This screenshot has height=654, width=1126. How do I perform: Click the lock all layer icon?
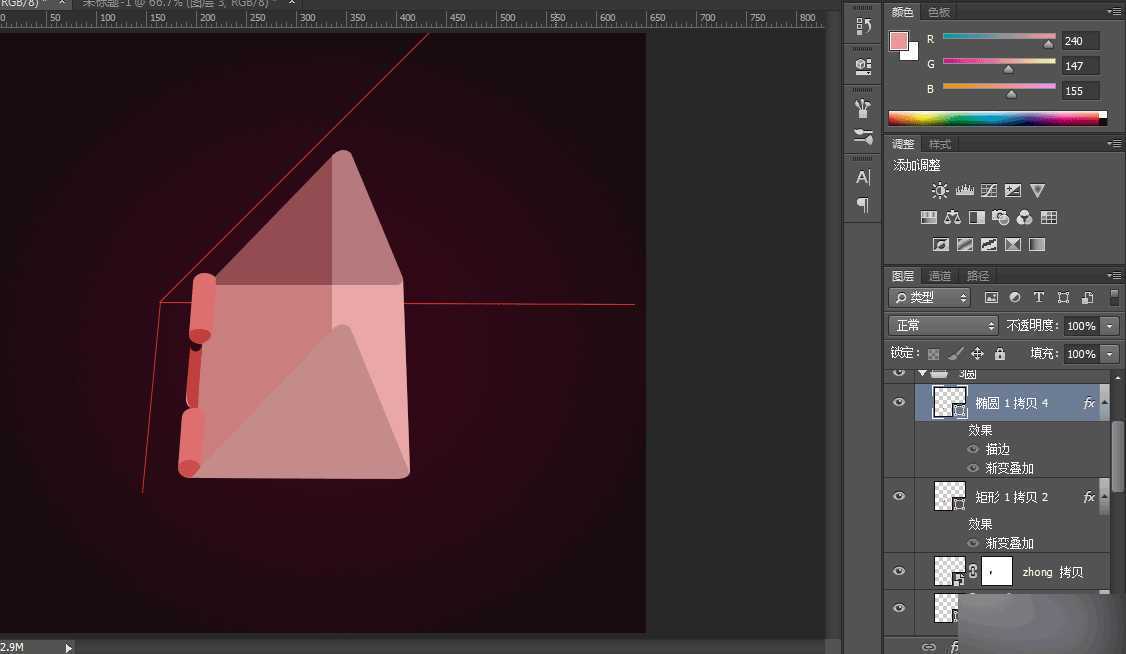tap(999, 354)
